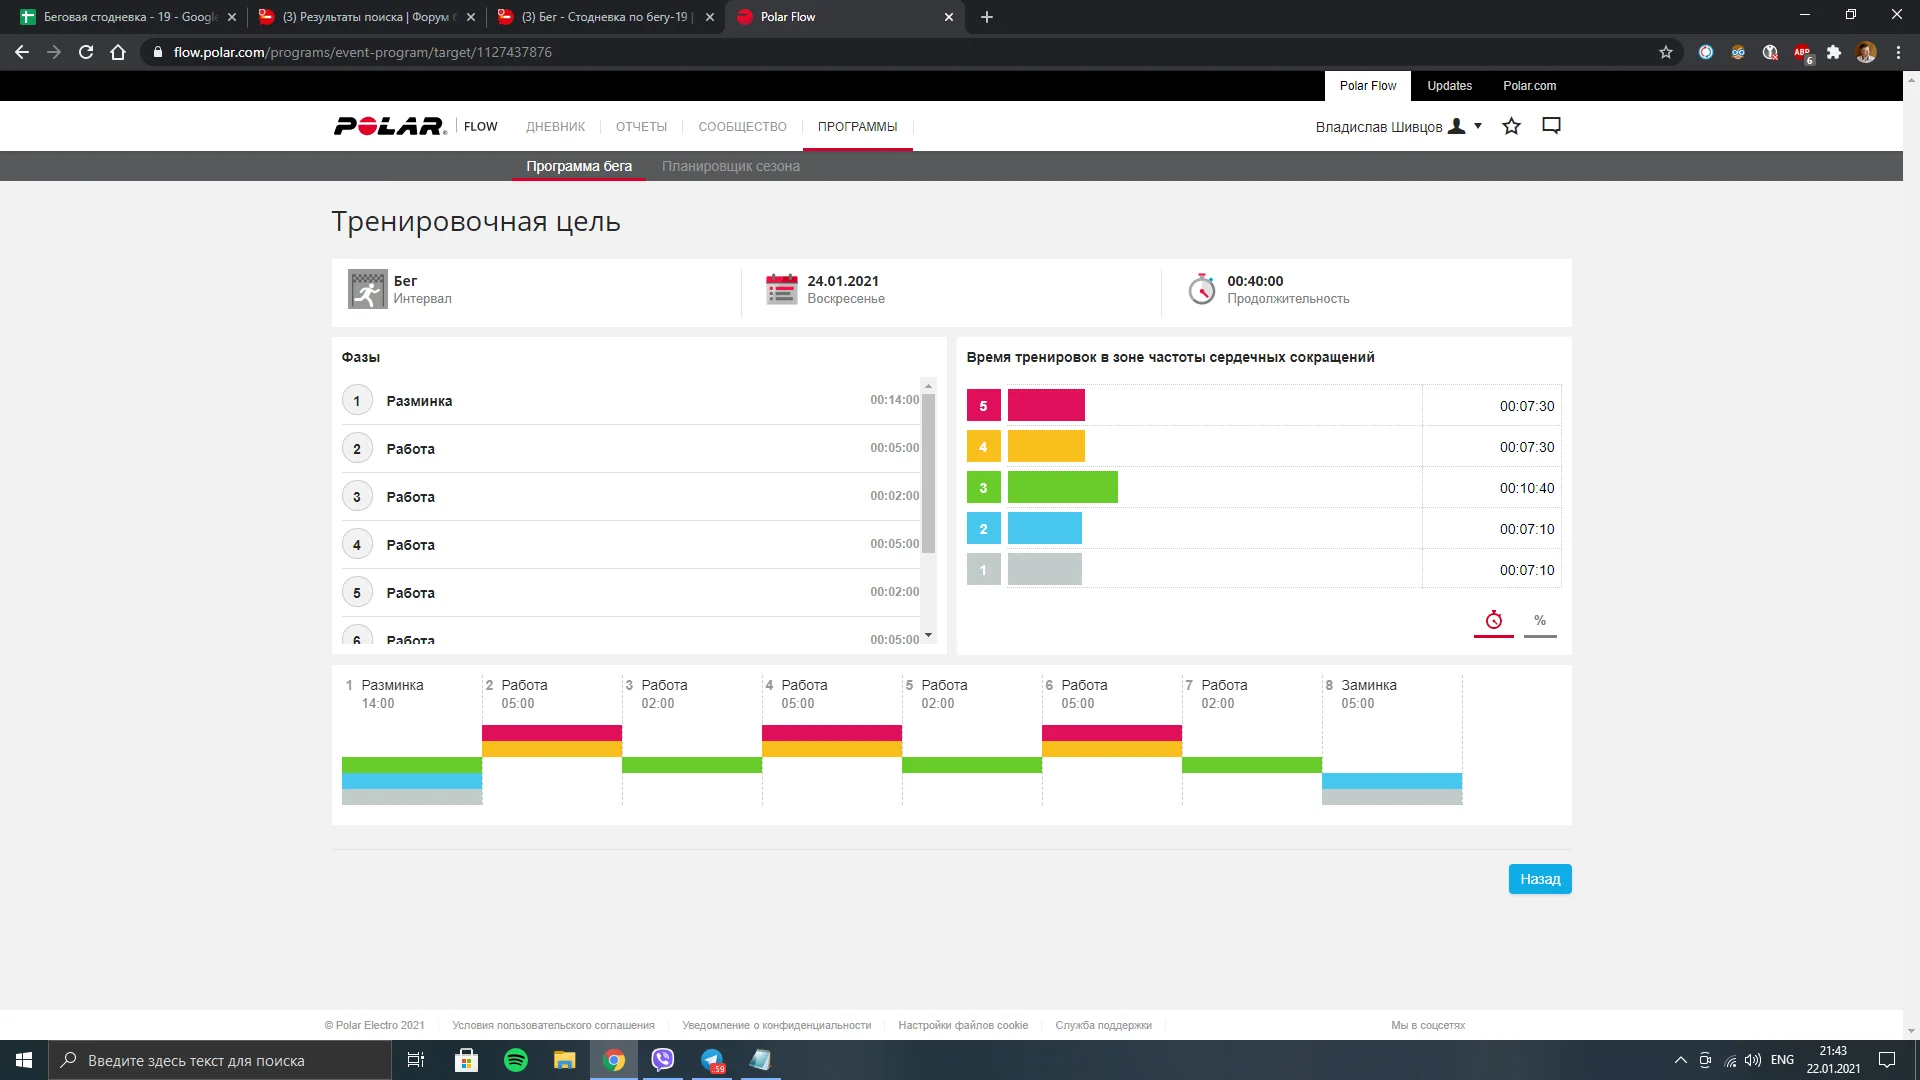Click the calendar date icon

coord(781,289)
